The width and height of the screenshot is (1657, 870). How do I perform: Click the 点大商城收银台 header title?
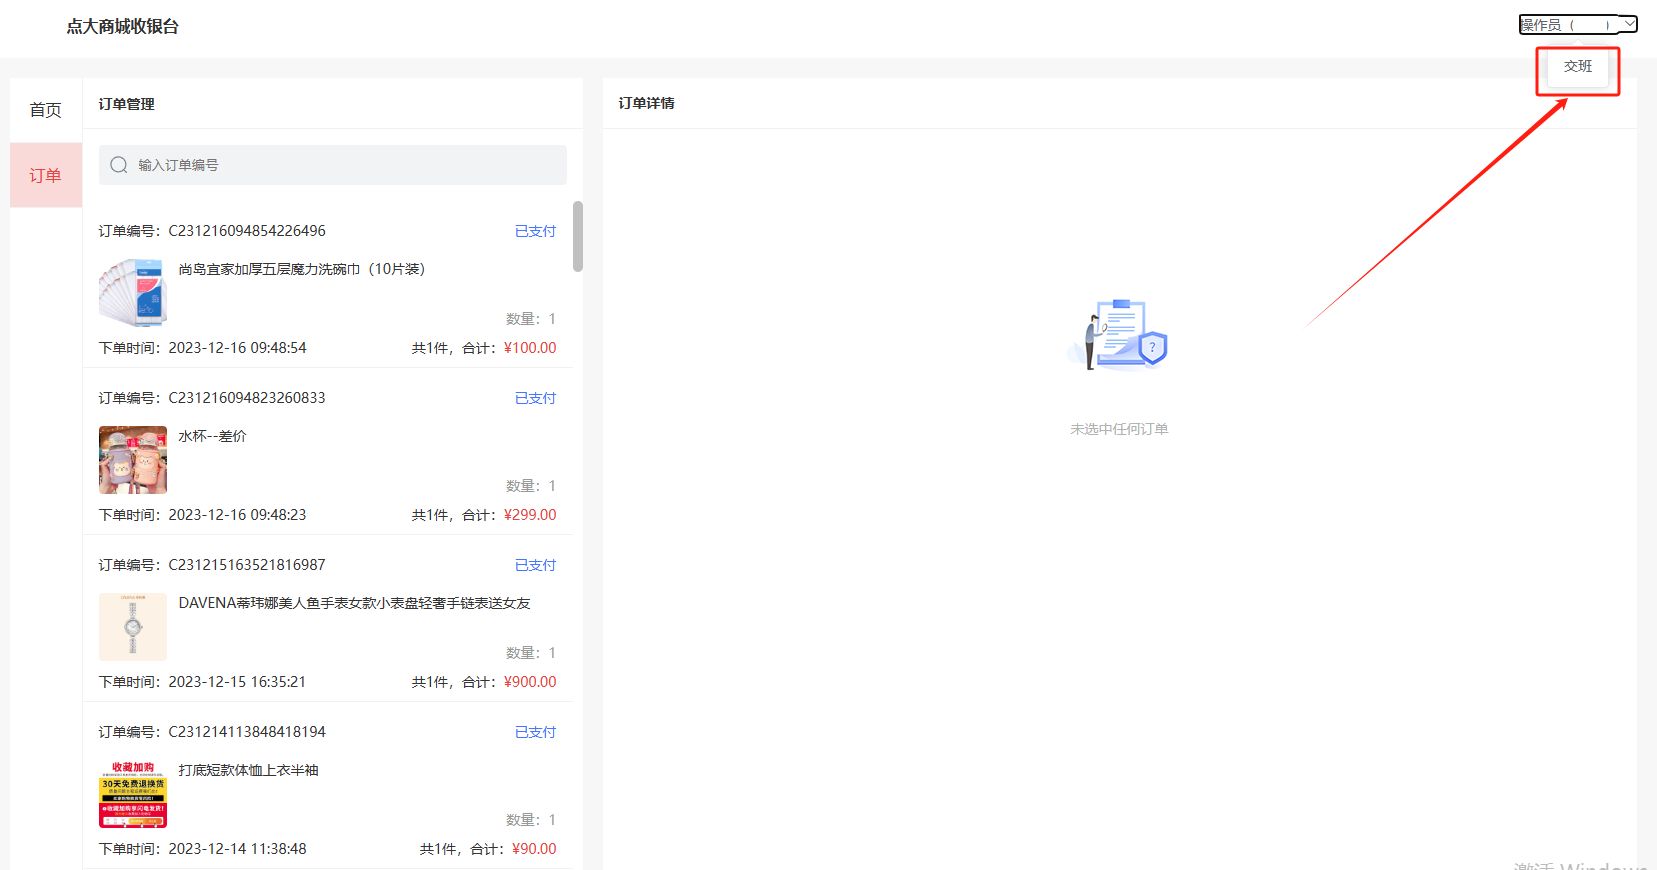122,27
